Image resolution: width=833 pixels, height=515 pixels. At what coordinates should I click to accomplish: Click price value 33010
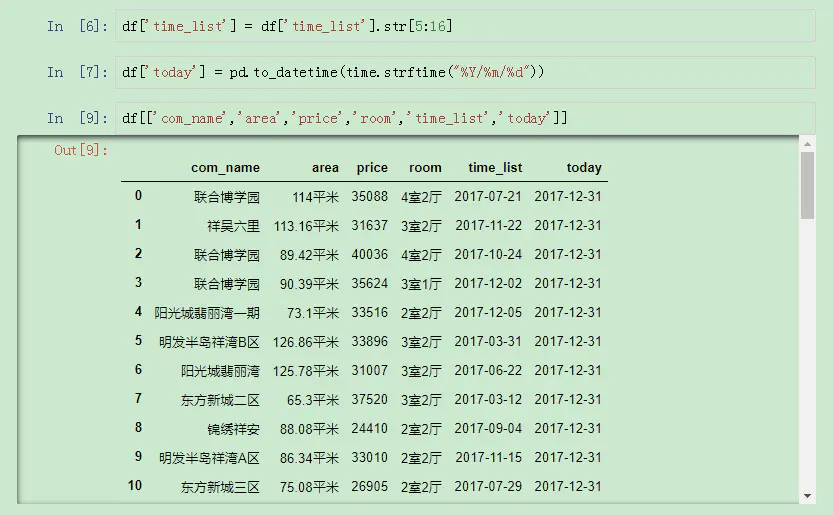(x=369, y=457)
